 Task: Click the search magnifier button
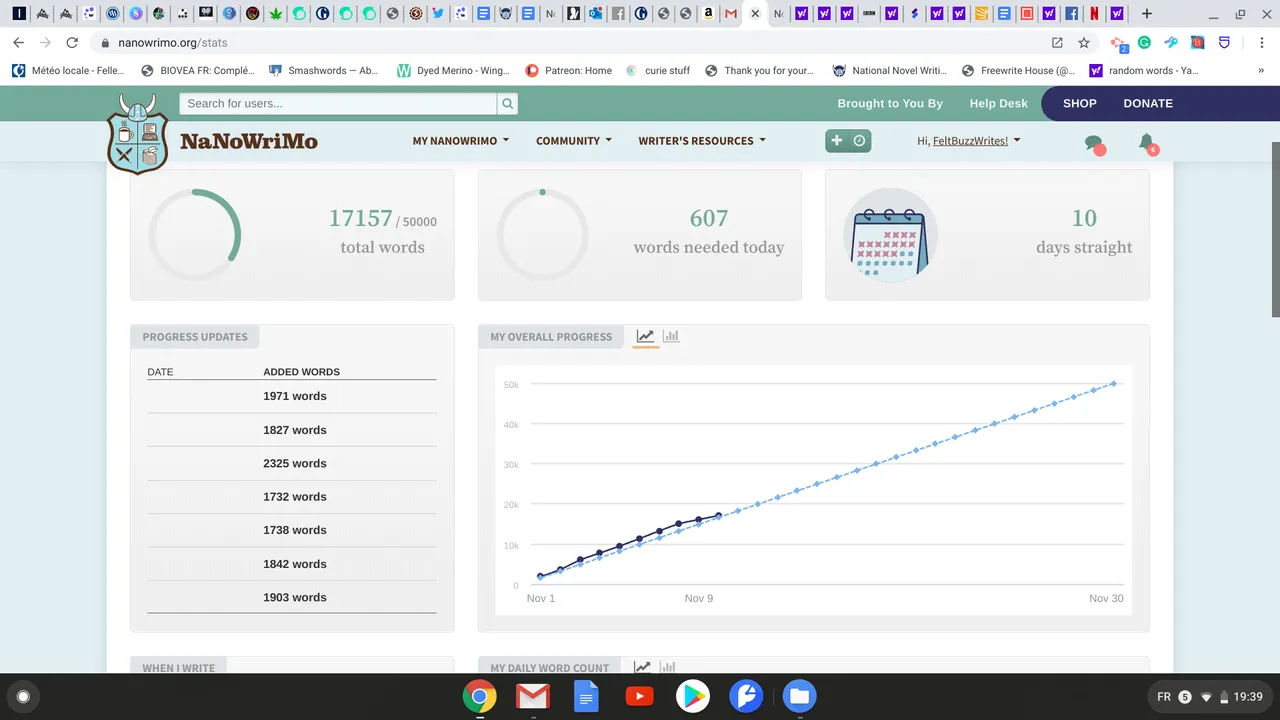click(x=508, y=103)
